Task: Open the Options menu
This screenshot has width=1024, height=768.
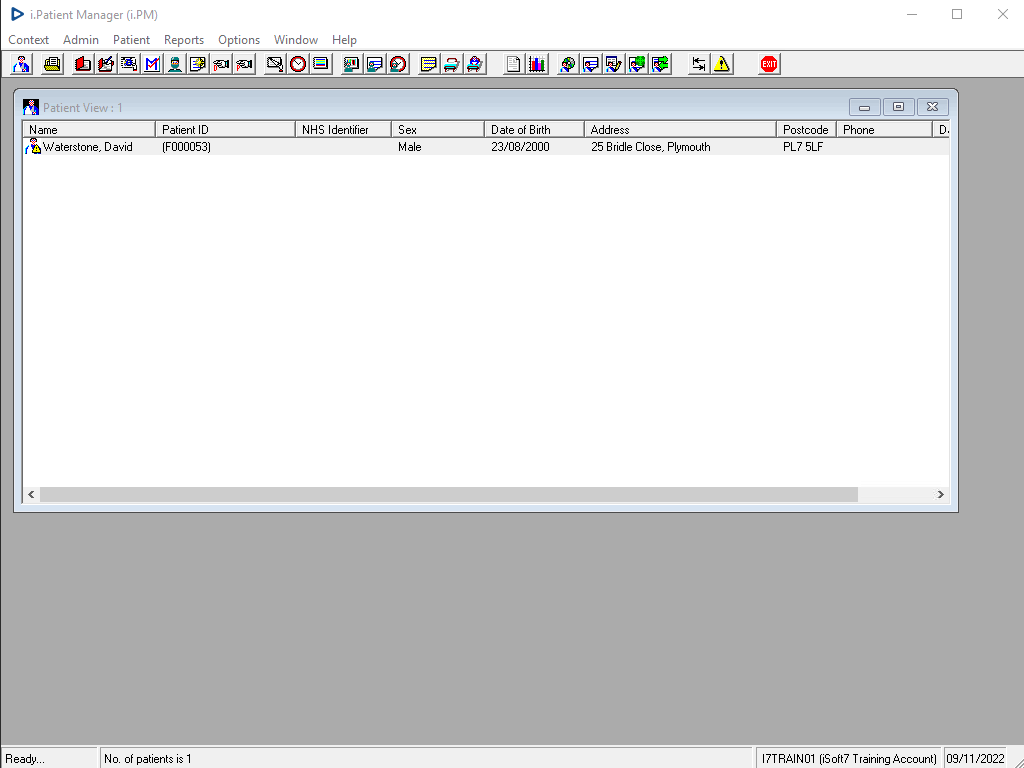Action: [239, 40]
